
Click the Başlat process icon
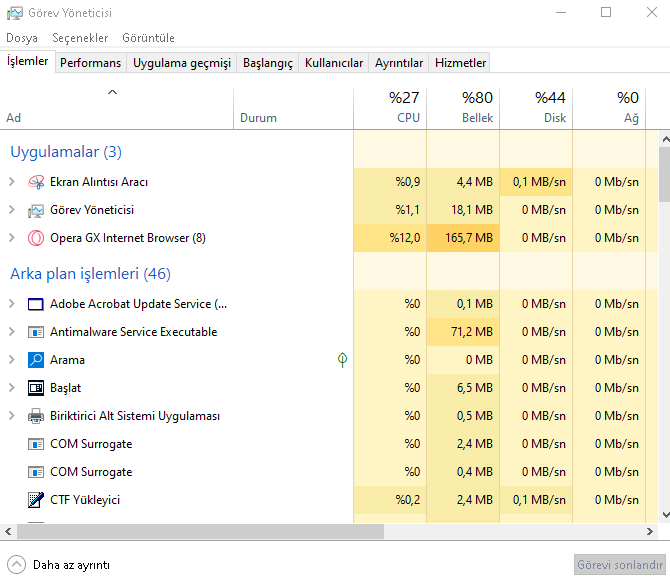click(x=36, y=388)
